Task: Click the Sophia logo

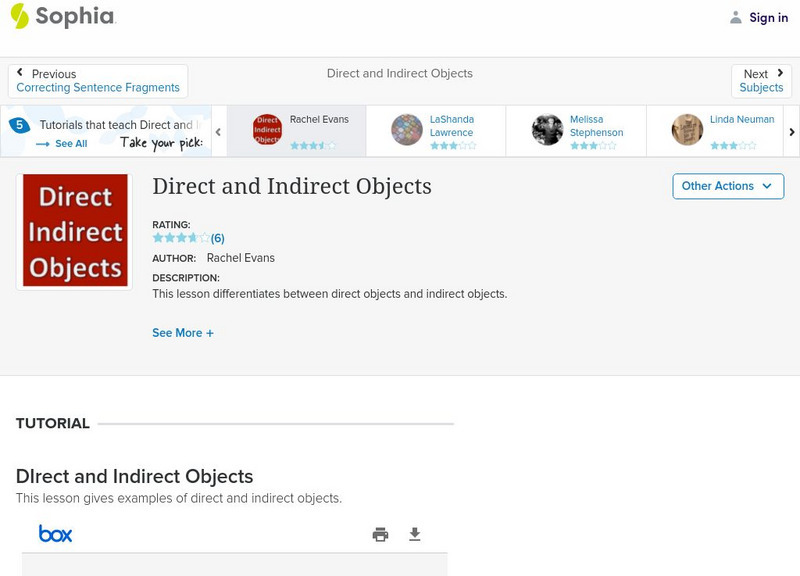Action: point(62,16)
